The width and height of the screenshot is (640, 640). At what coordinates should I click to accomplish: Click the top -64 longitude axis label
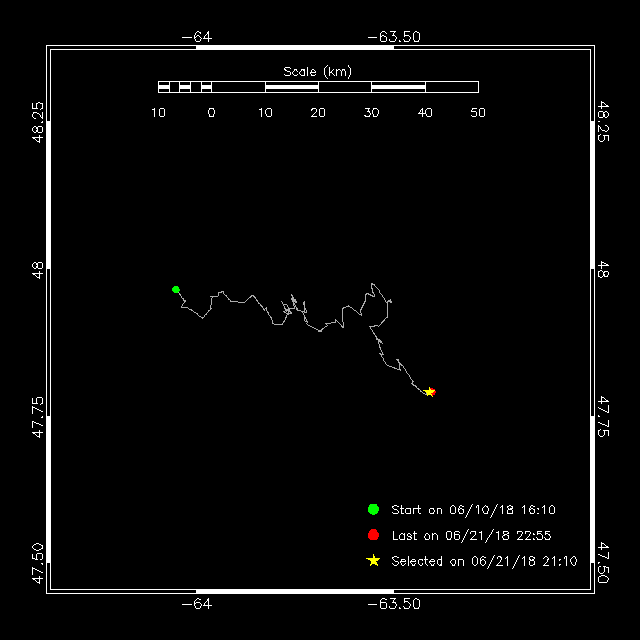click(x=197, y=37)
